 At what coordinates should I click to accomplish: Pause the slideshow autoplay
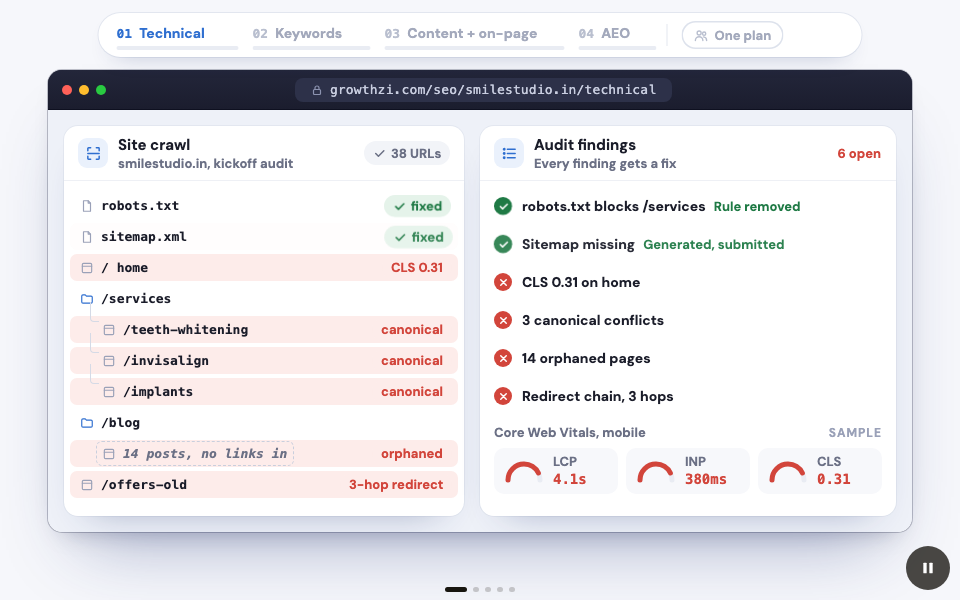[x=928, y=568]
